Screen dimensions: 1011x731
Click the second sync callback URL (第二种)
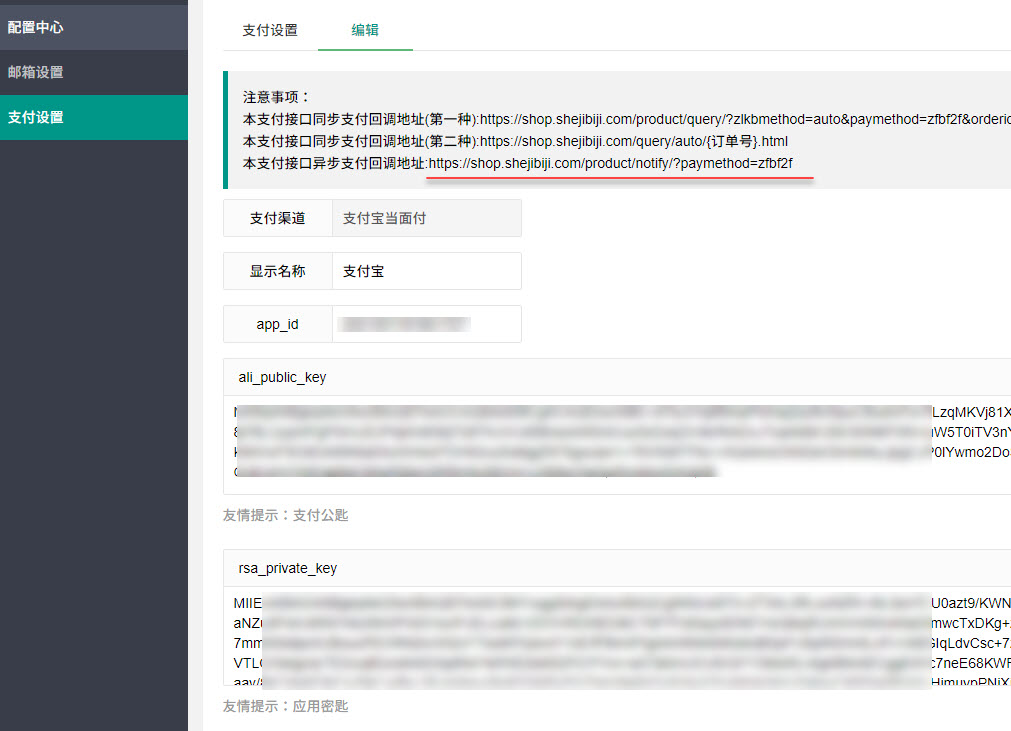(x=634, y=141)
